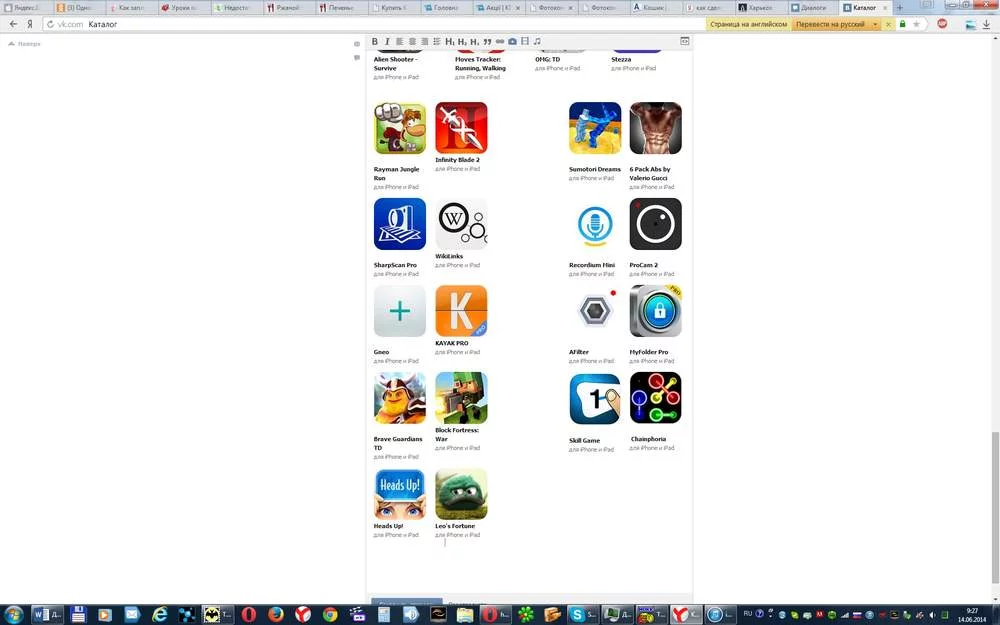Switch to the Недост... browser tab

[x=236, y=8]
